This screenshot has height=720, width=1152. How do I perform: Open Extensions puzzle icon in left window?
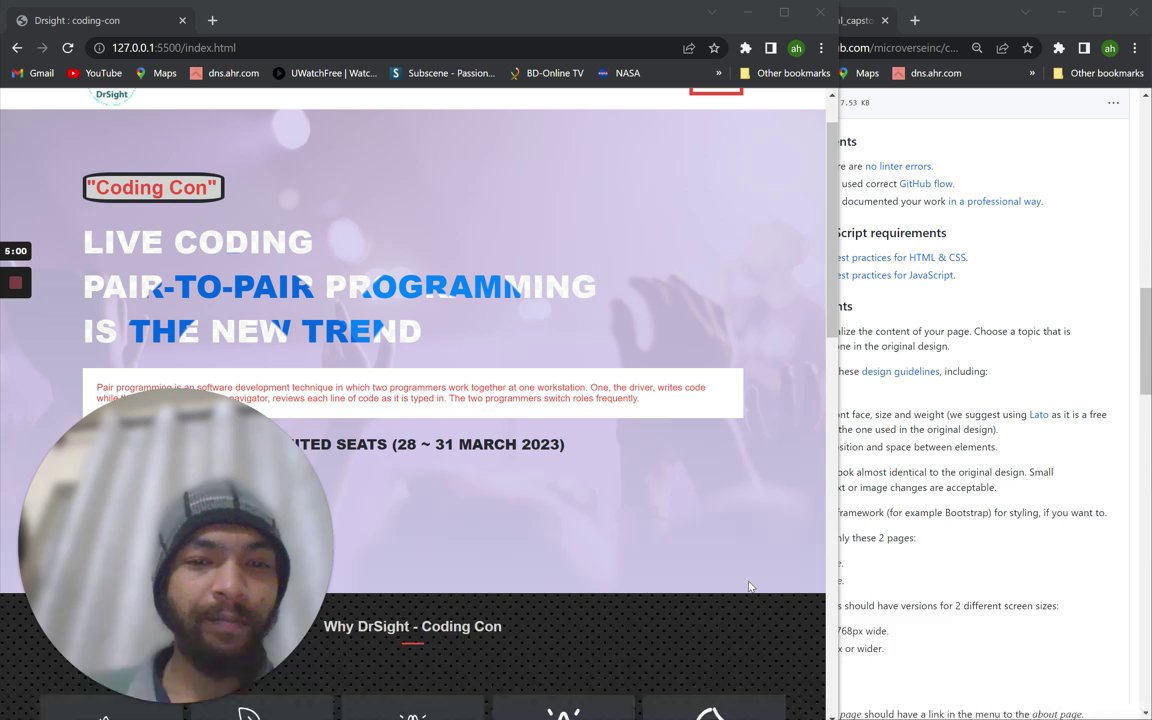pyautogui.click(x=746, y=48)
